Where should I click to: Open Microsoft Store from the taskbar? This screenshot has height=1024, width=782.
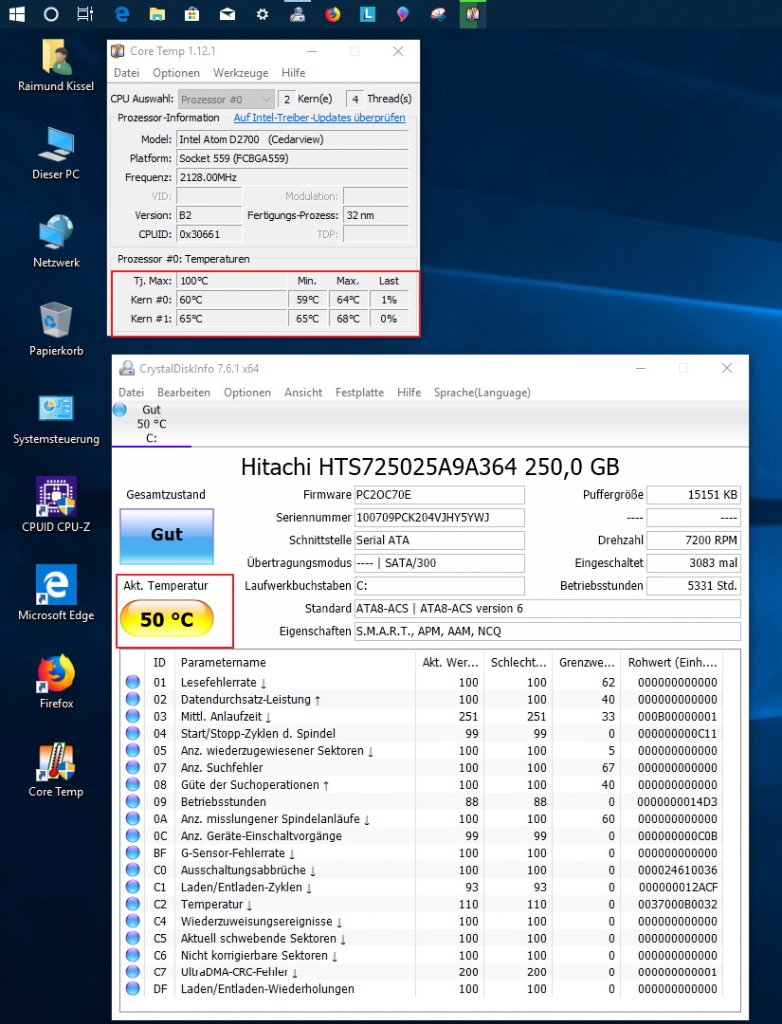(192, 14)
